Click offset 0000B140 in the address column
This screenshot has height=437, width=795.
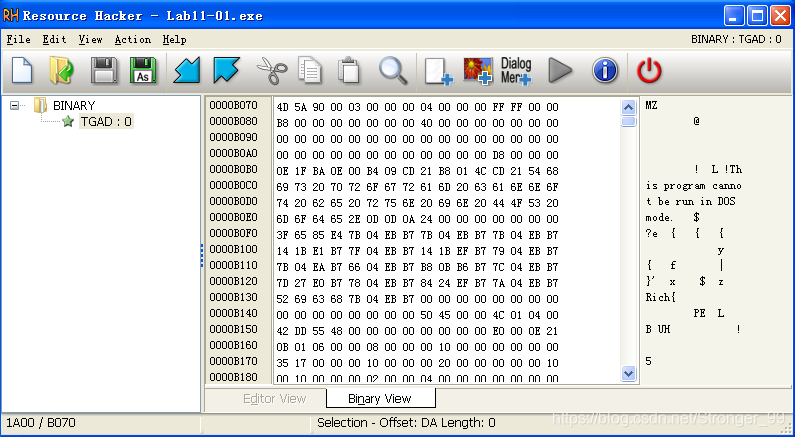click(234, 313)
